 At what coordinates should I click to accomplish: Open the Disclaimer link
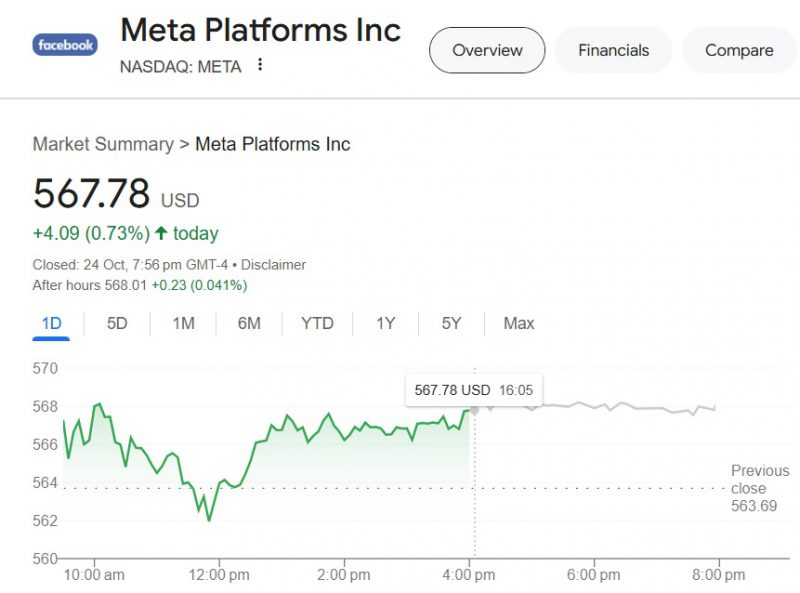(x=274, y=265)
